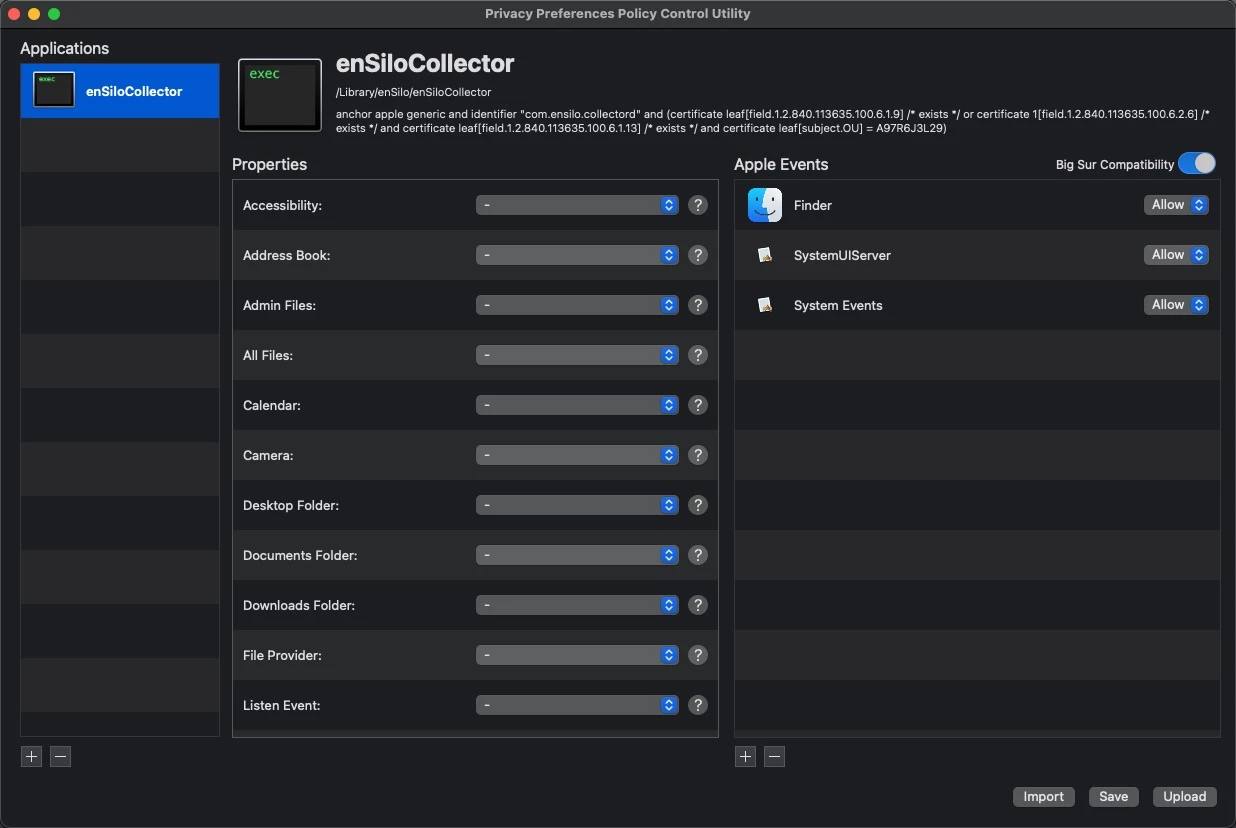Open the Accessibility dropdown
Viewport: 1236px width, 828px height.
(578, 205)
